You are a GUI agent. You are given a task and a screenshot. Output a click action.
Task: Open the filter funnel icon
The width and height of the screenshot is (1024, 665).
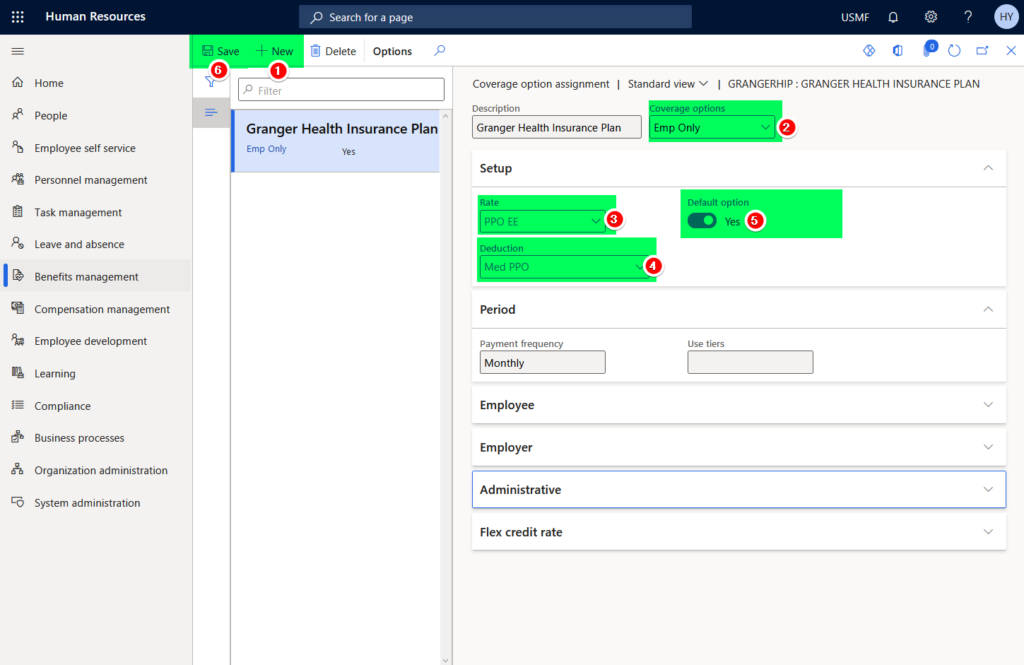click(210, 82)
